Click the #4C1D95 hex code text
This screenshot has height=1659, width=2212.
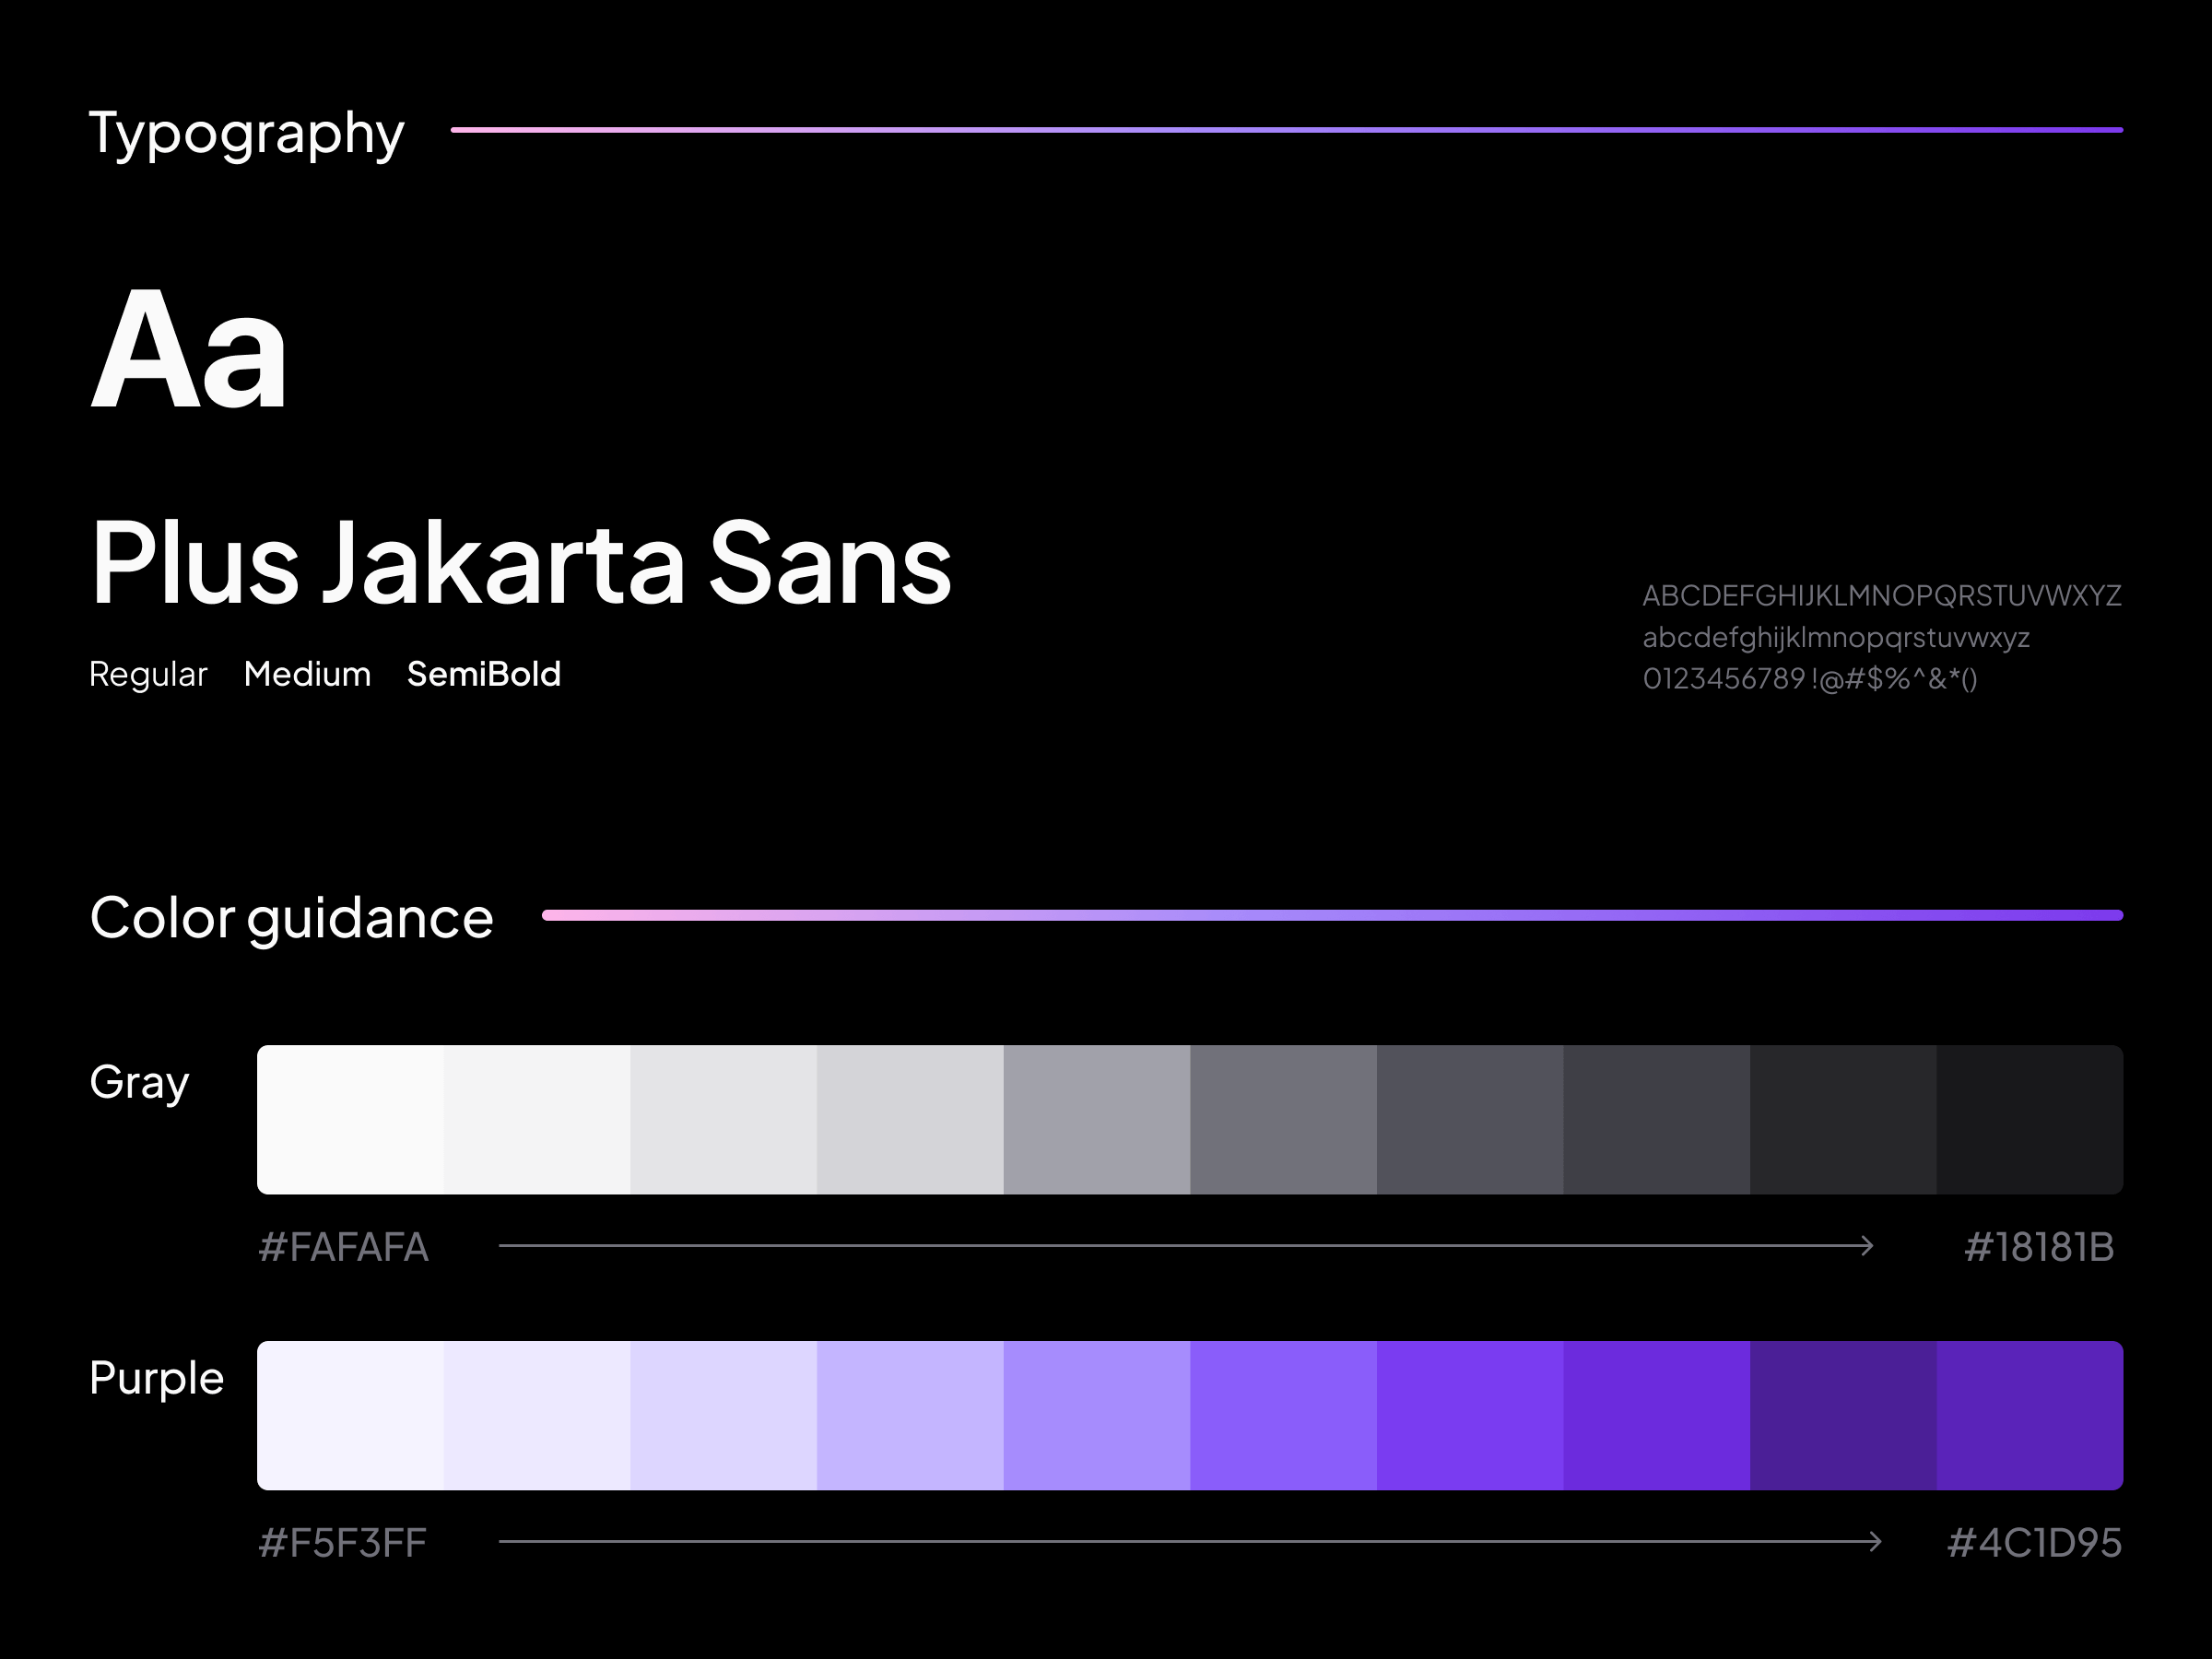click(x=2034, y=1543)
